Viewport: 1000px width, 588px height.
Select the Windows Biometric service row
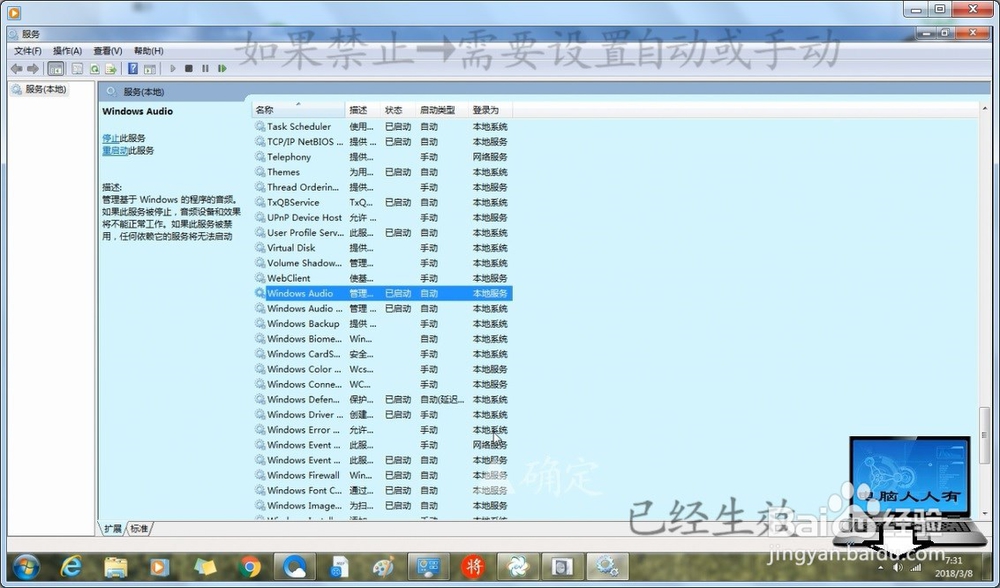tap(382, 339)
